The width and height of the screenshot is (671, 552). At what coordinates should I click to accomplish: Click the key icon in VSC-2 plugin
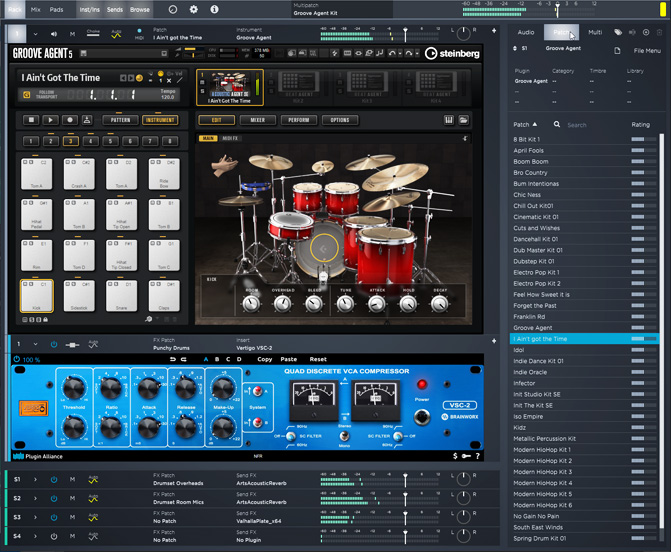point(466,456)
